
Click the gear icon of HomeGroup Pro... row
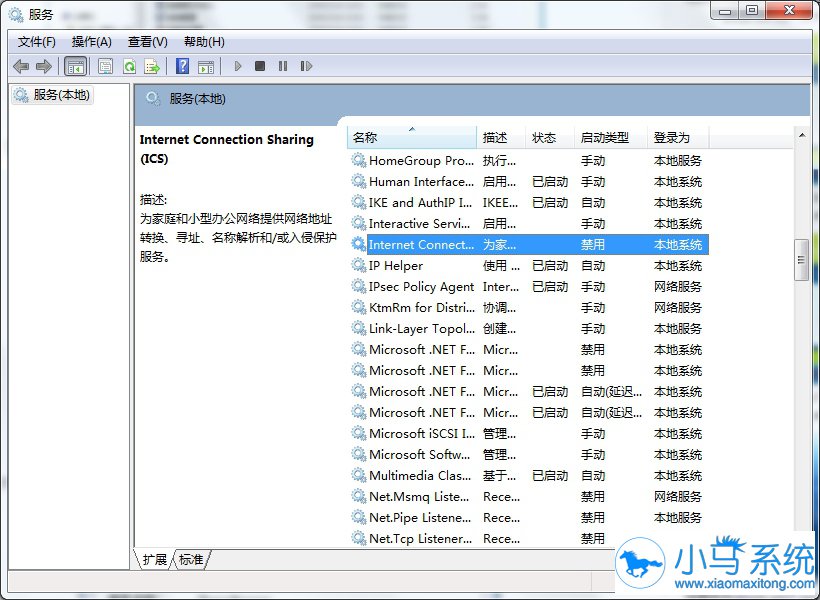coord(359,160)
